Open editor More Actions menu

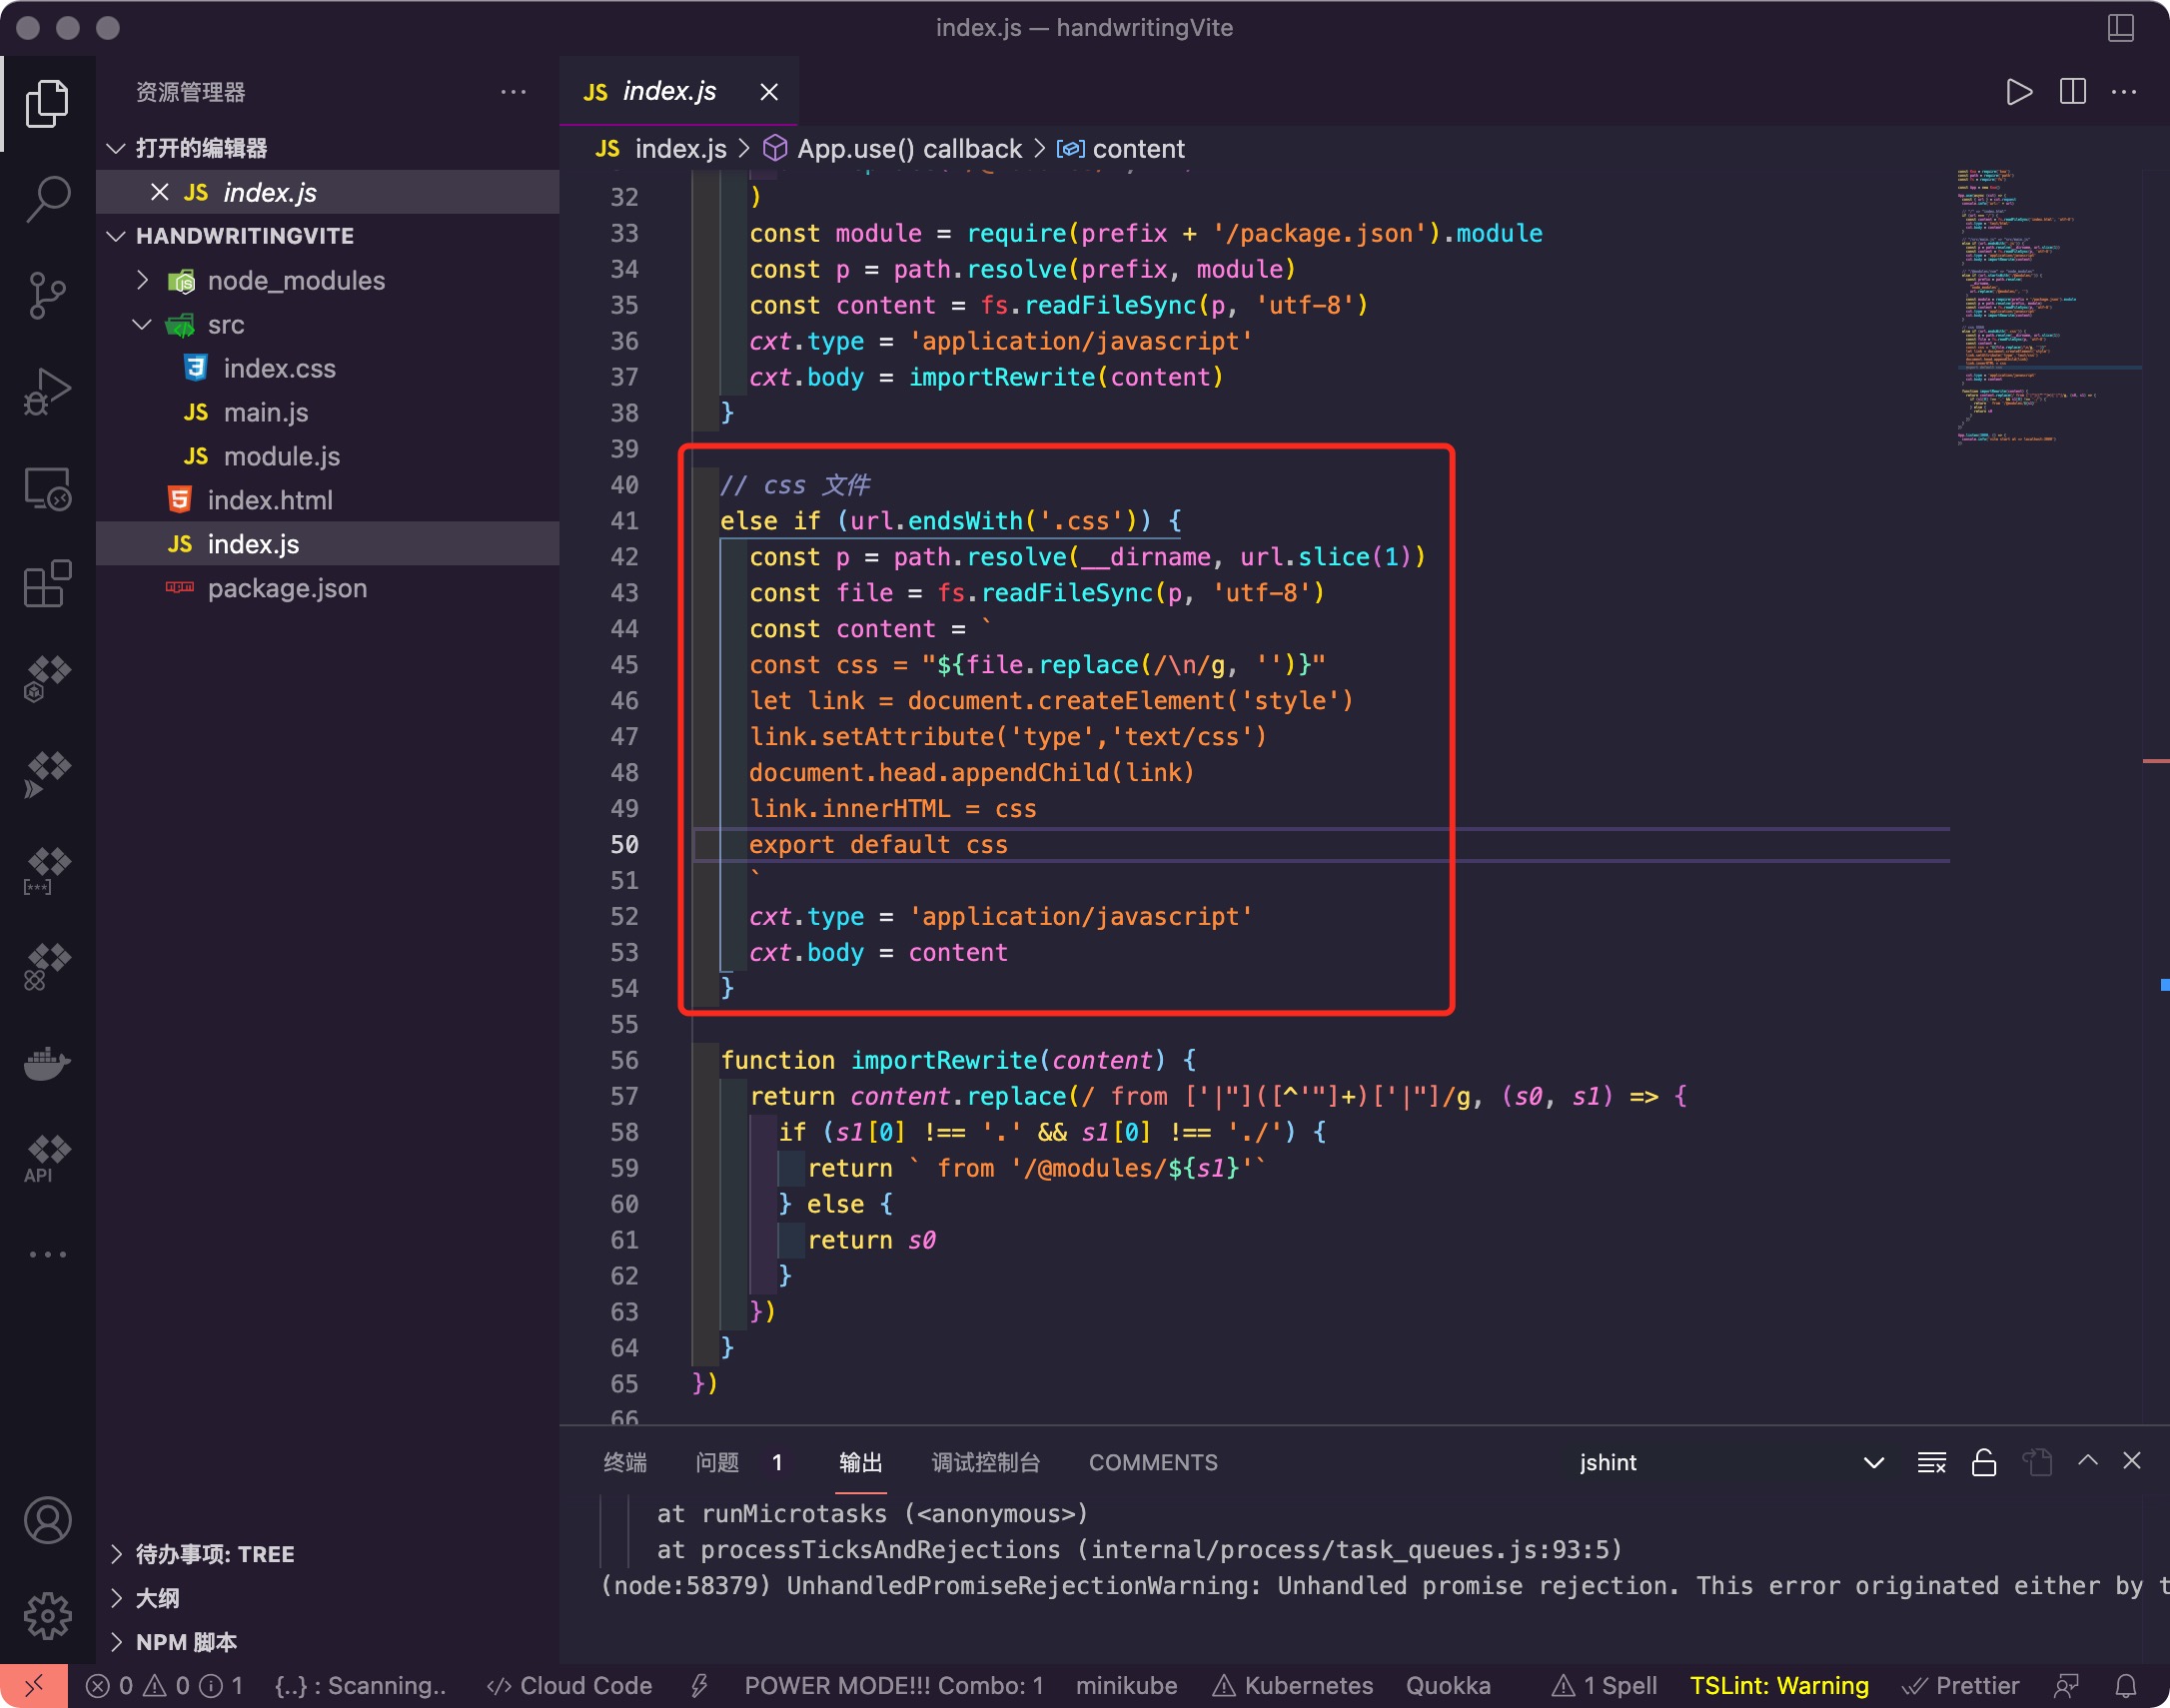click(2124, 92)
